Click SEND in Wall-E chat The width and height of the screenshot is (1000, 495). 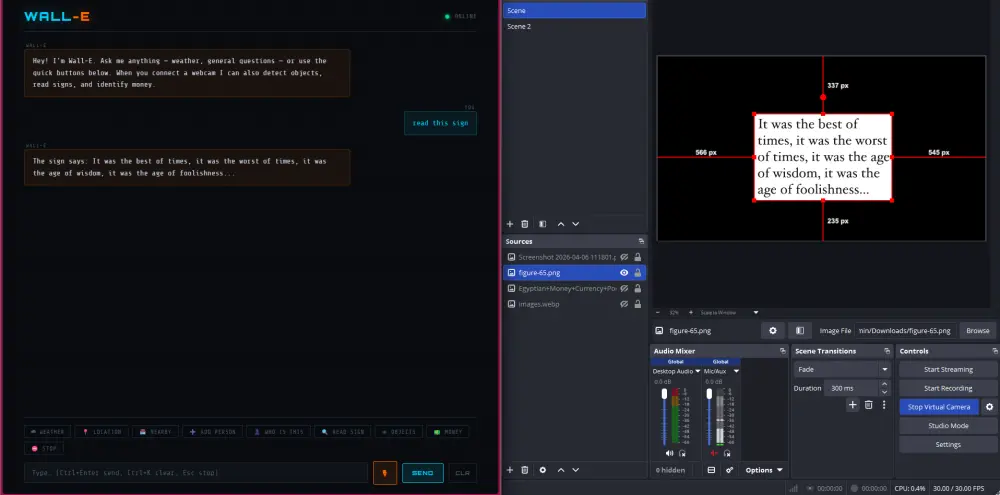(422, 473)
